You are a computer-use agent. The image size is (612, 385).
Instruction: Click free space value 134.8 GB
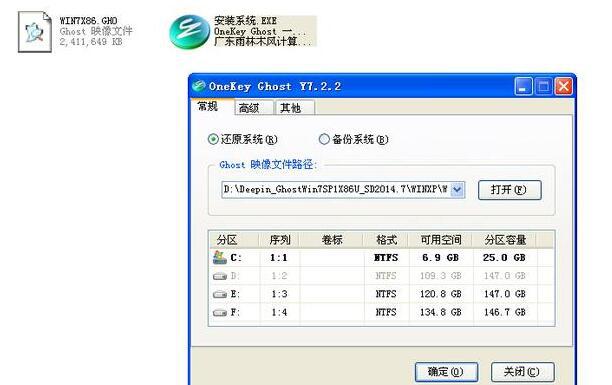[441, 312]
